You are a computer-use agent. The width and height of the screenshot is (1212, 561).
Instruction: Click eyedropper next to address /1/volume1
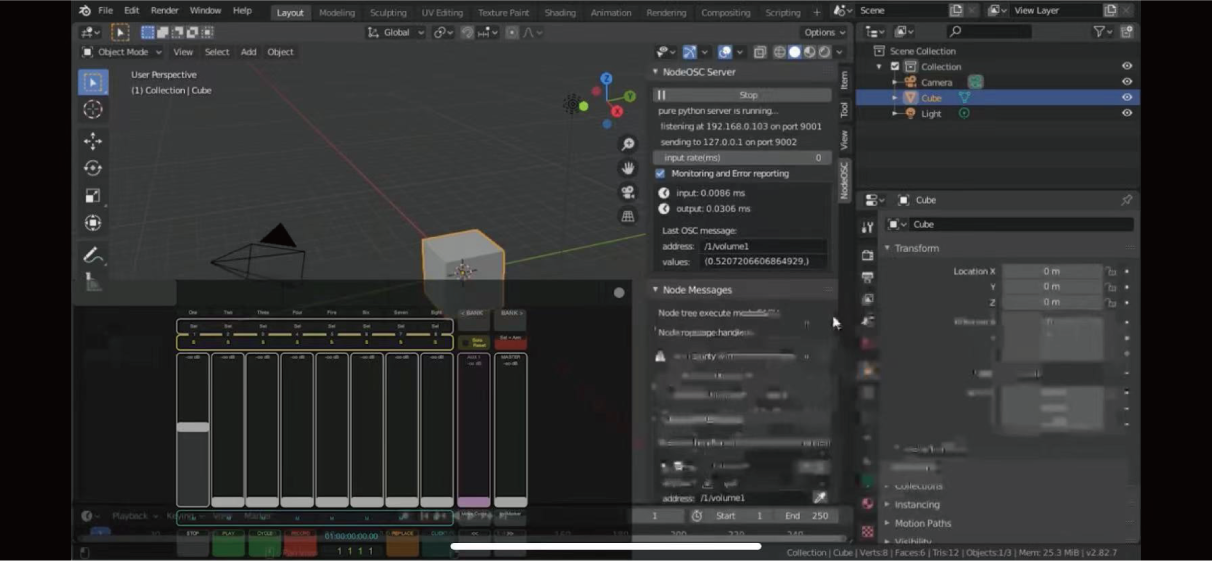(x=819, y=497)
